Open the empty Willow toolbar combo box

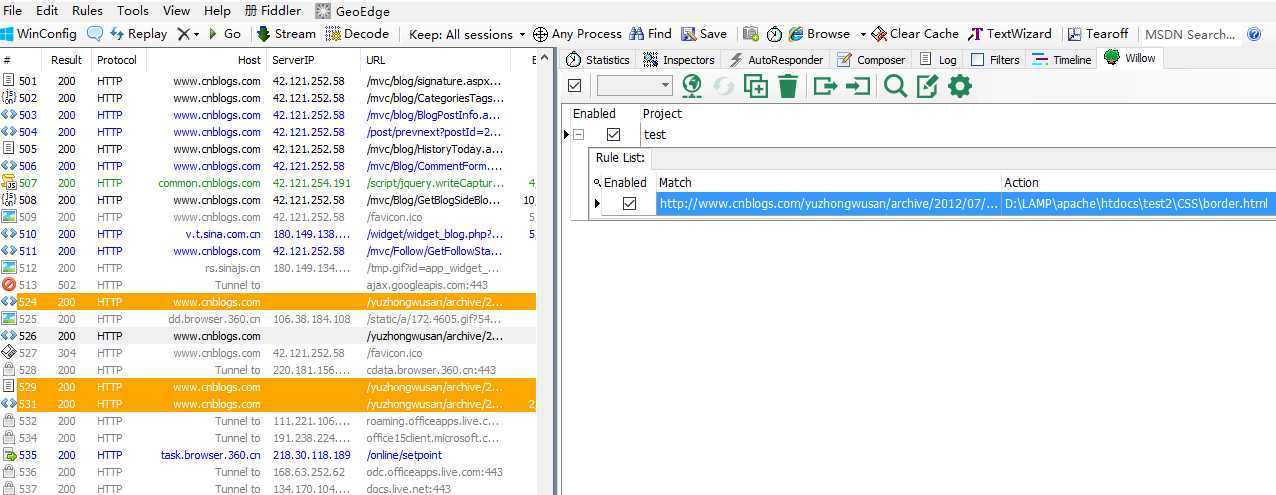(x=634, y=87)
